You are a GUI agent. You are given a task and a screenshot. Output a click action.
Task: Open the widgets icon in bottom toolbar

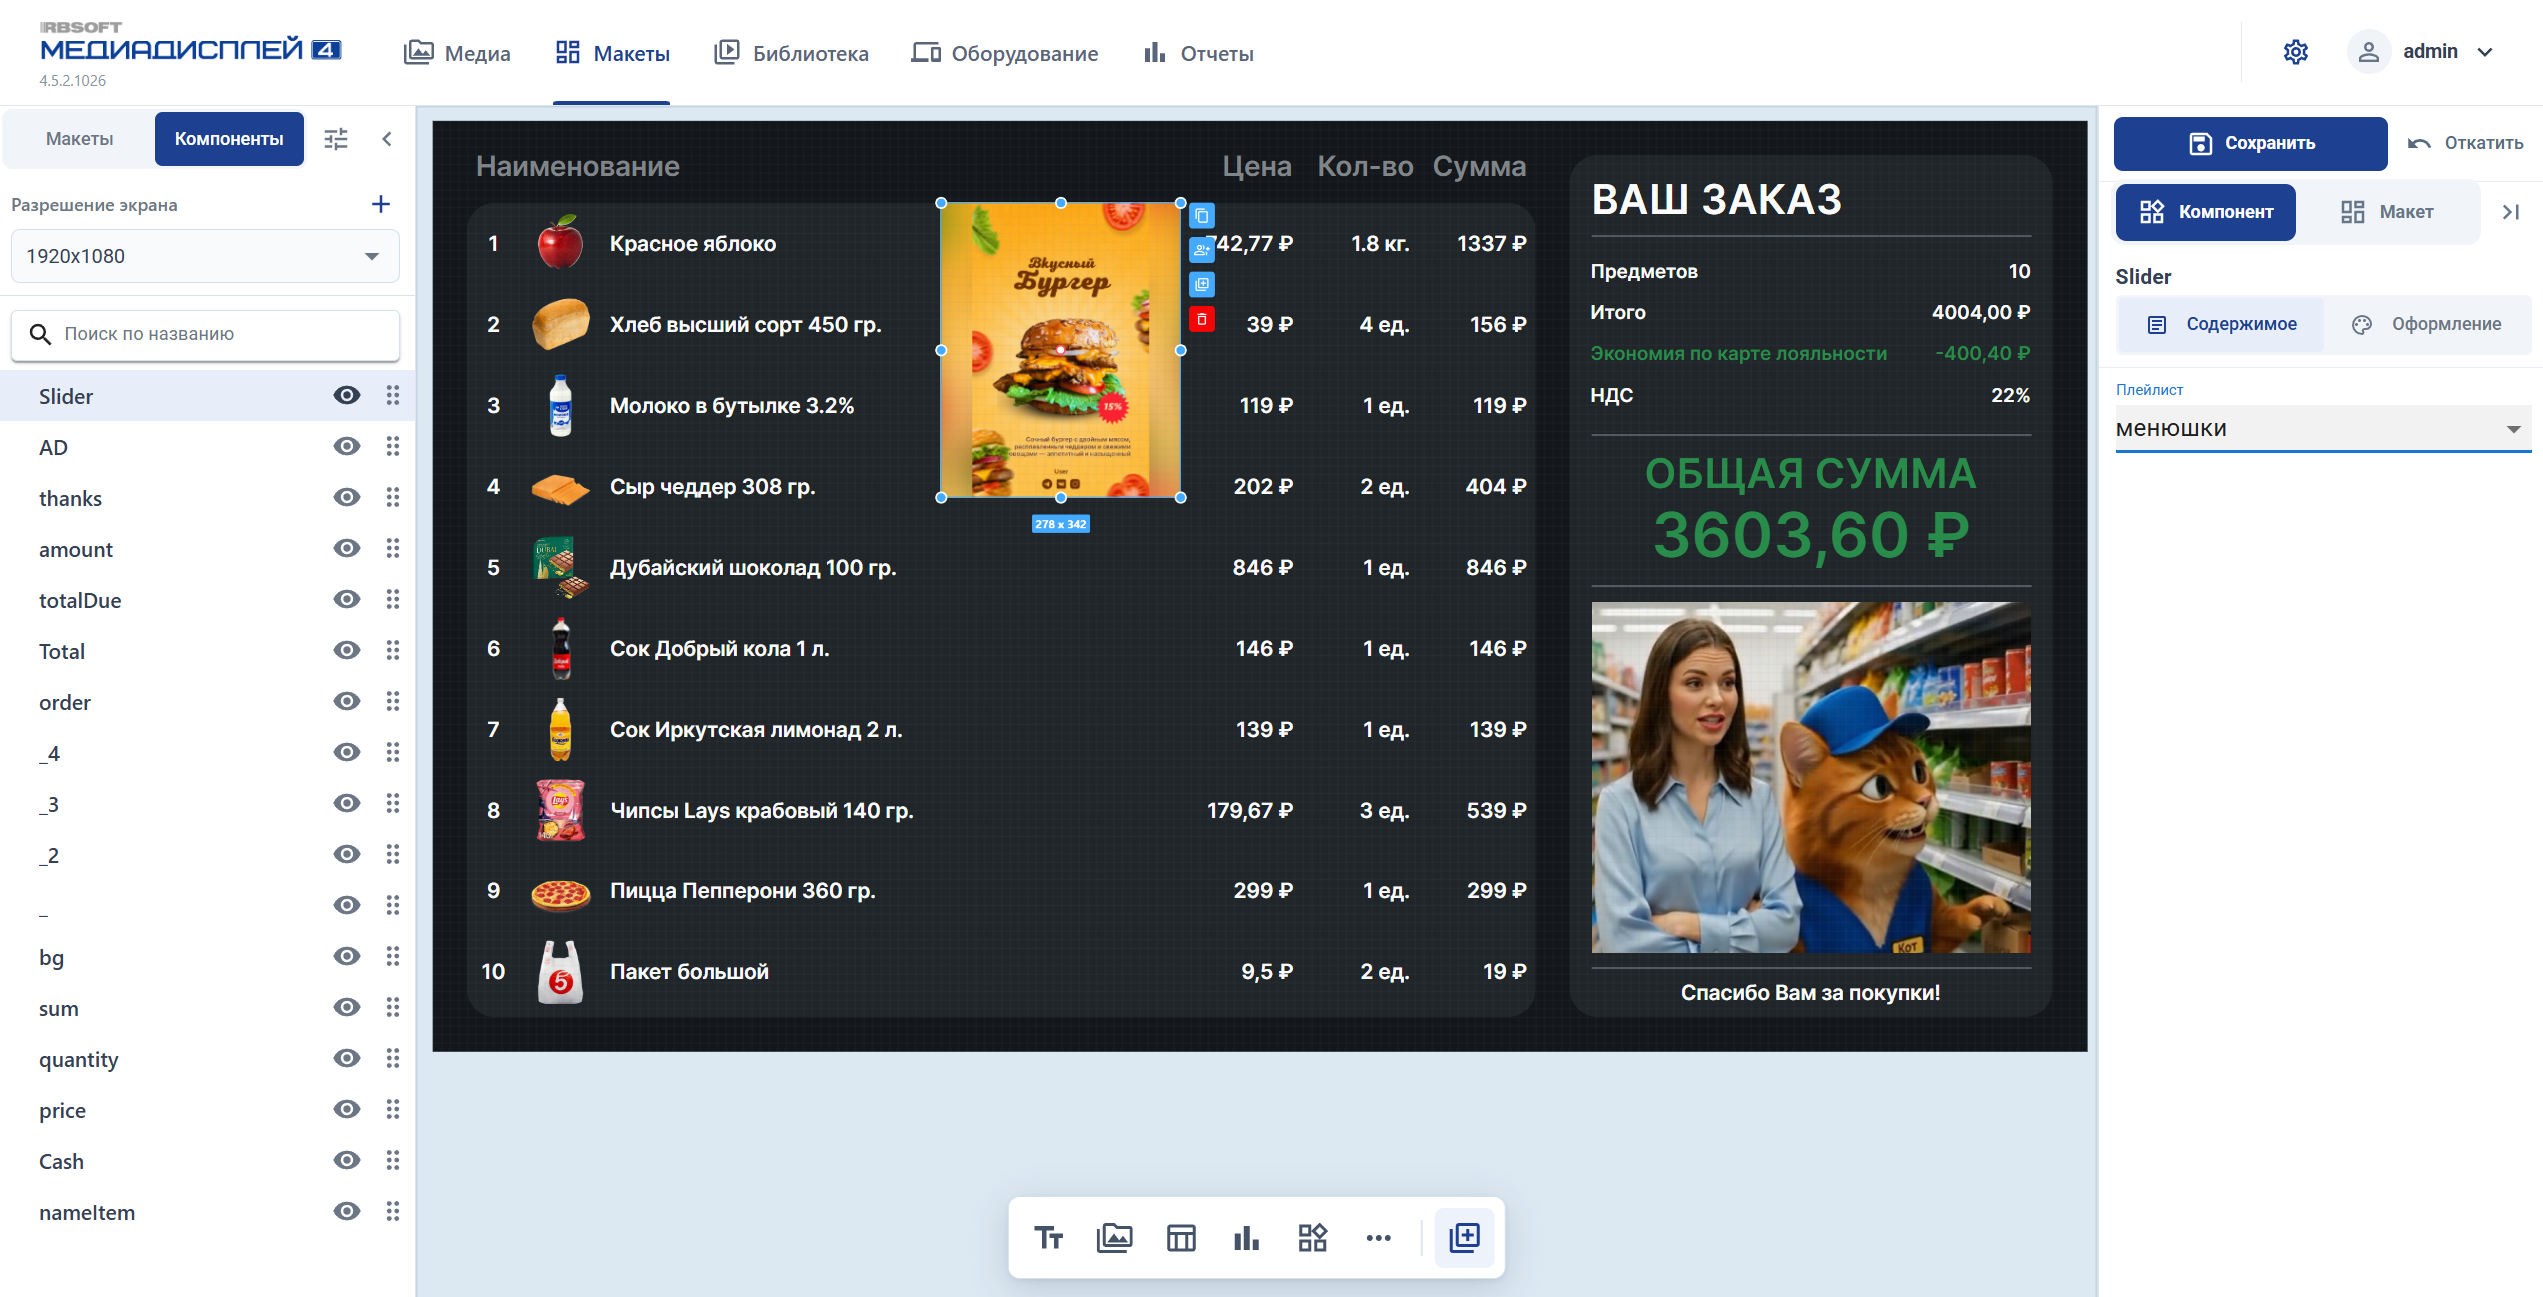(1312, 1238)
